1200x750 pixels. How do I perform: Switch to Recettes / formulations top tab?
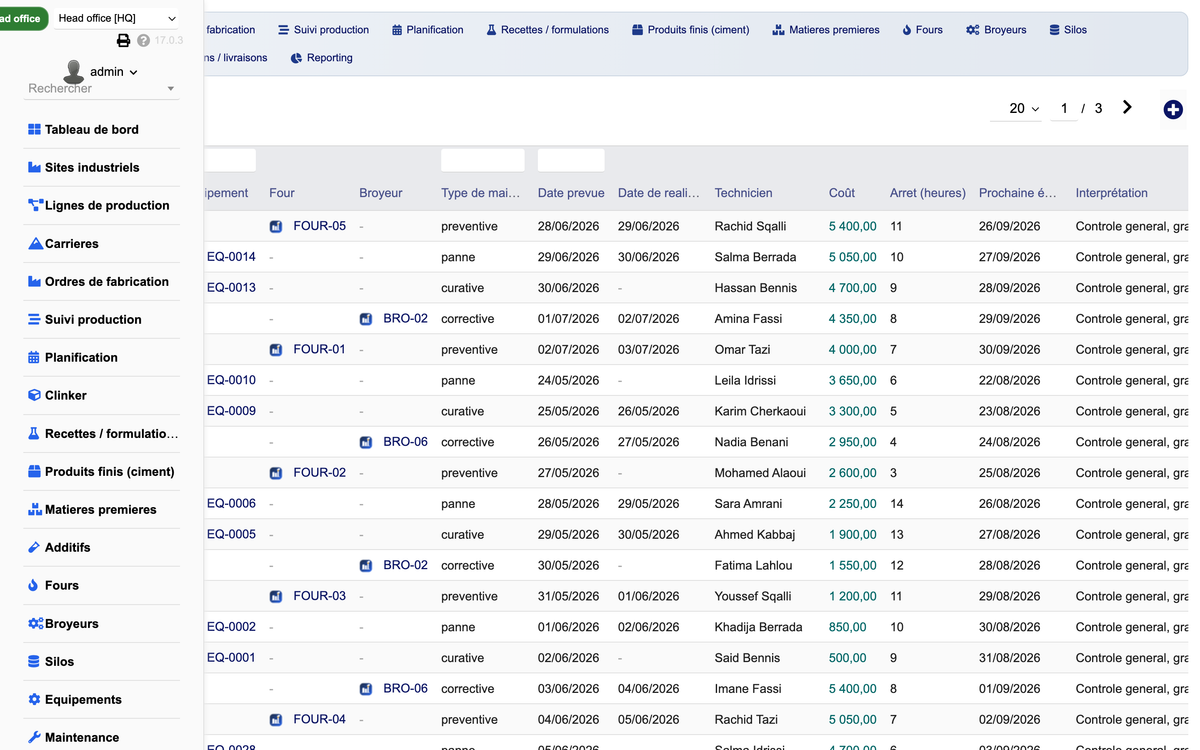click(x=547, y=30)
